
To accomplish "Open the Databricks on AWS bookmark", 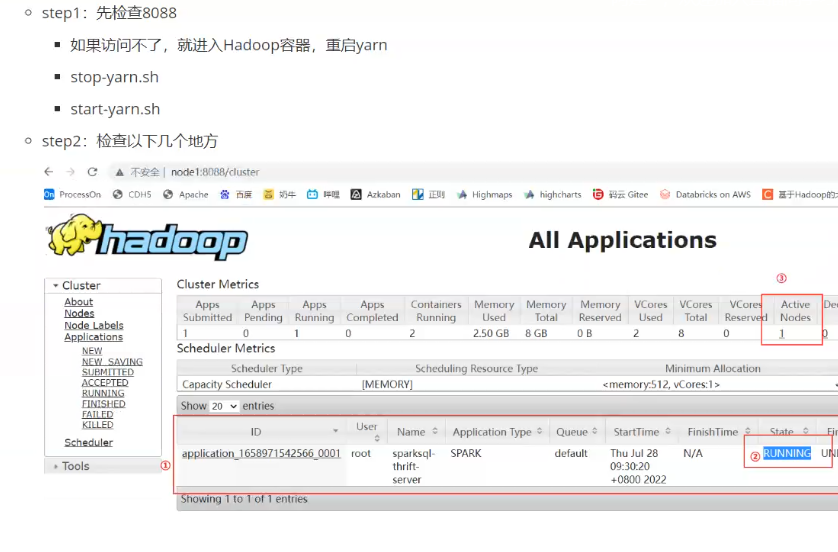I will coord(705,195).
